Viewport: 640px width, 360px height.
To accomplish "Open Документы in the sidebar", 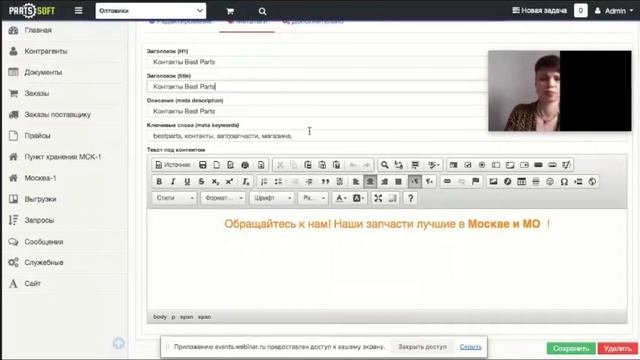I will pos(43,72).
